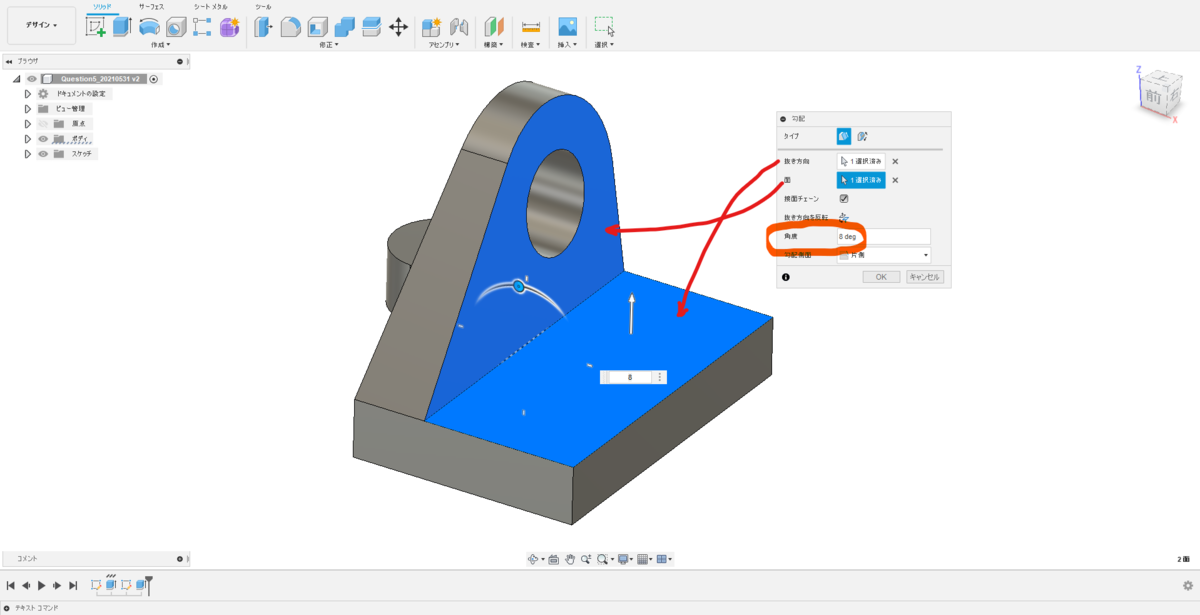Screen dimensions: 1200x615
Task: Click the ViewCube in the corner
Action: [1160, 95]
